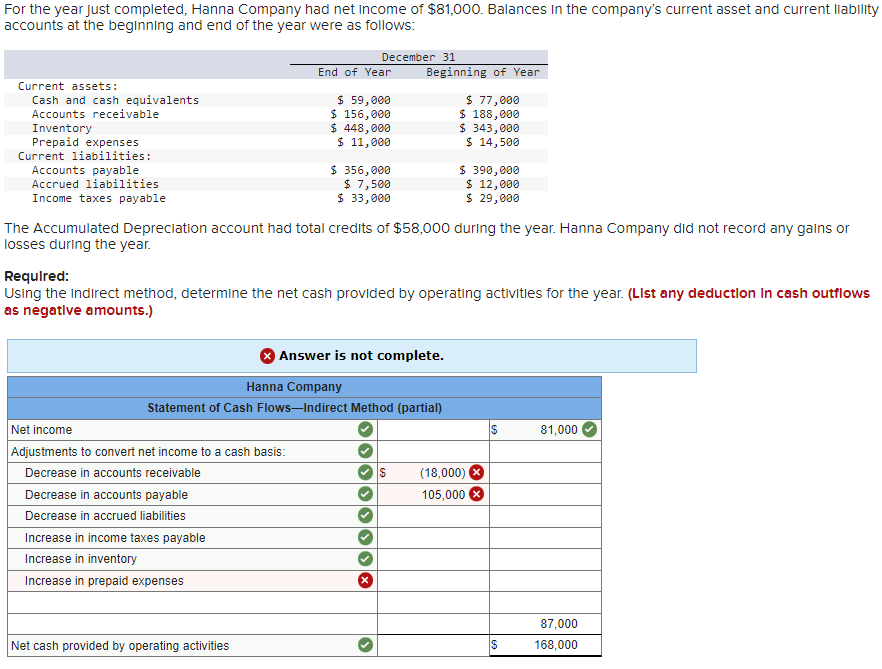Click the checkmark beside Net cash provided by operating activities
The width and height of the screenshot is (882, 669).
pos(365,645)
